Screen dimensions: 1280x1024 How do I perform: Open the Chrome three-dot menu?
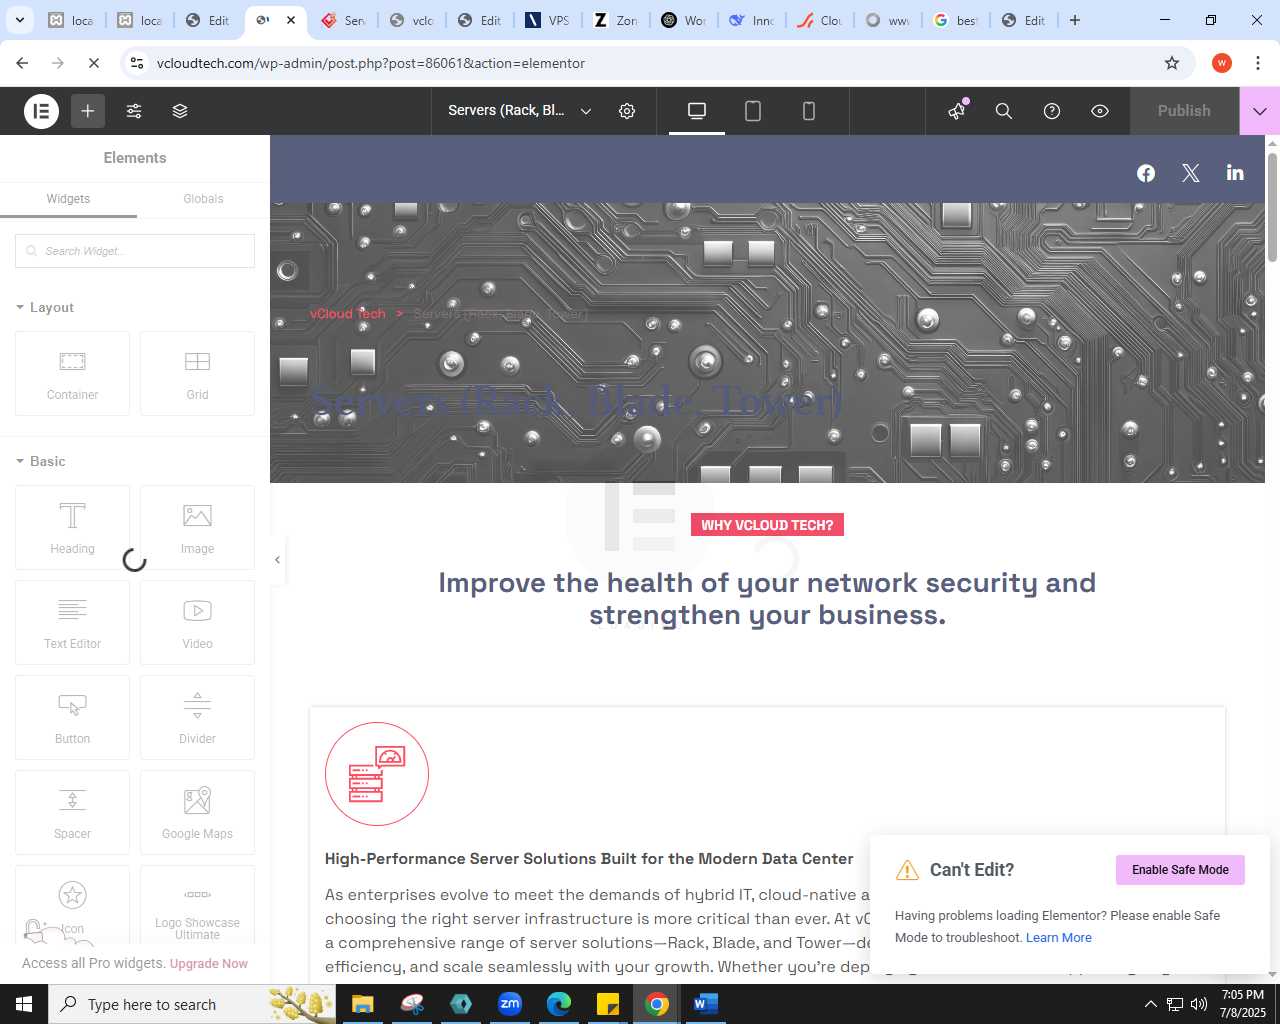(1258, 63)
